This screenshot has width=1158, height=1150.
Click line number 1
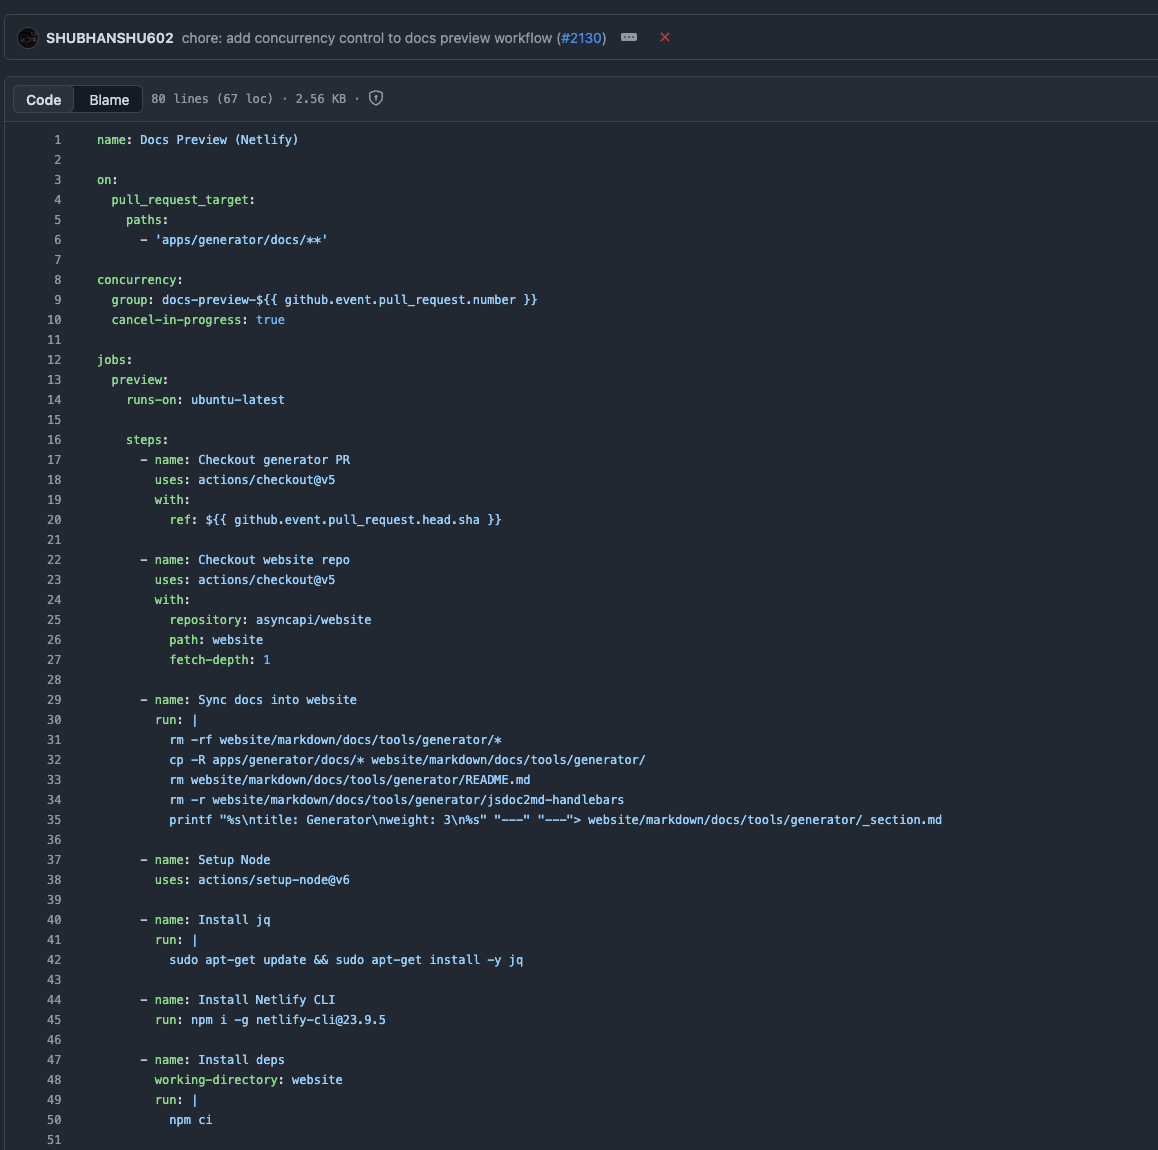58,140
